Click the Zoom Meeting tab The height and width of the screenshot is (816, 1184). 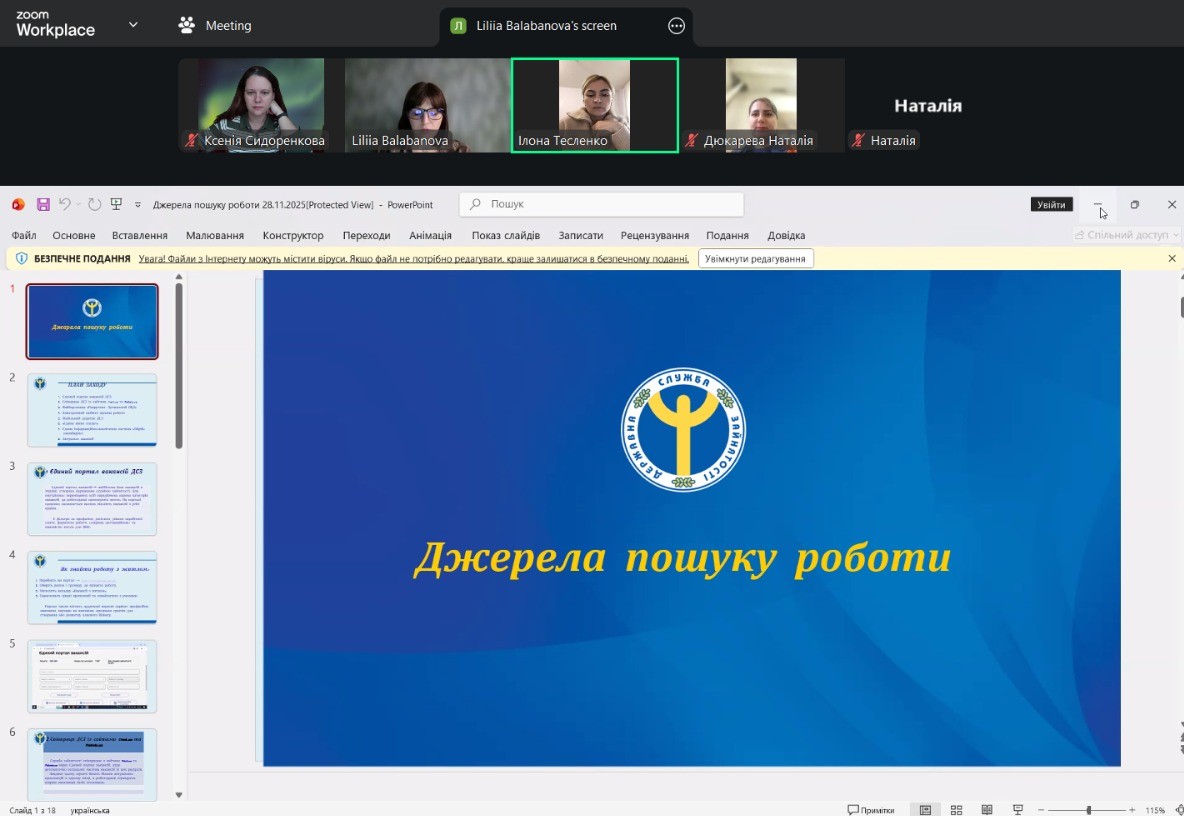215,26
